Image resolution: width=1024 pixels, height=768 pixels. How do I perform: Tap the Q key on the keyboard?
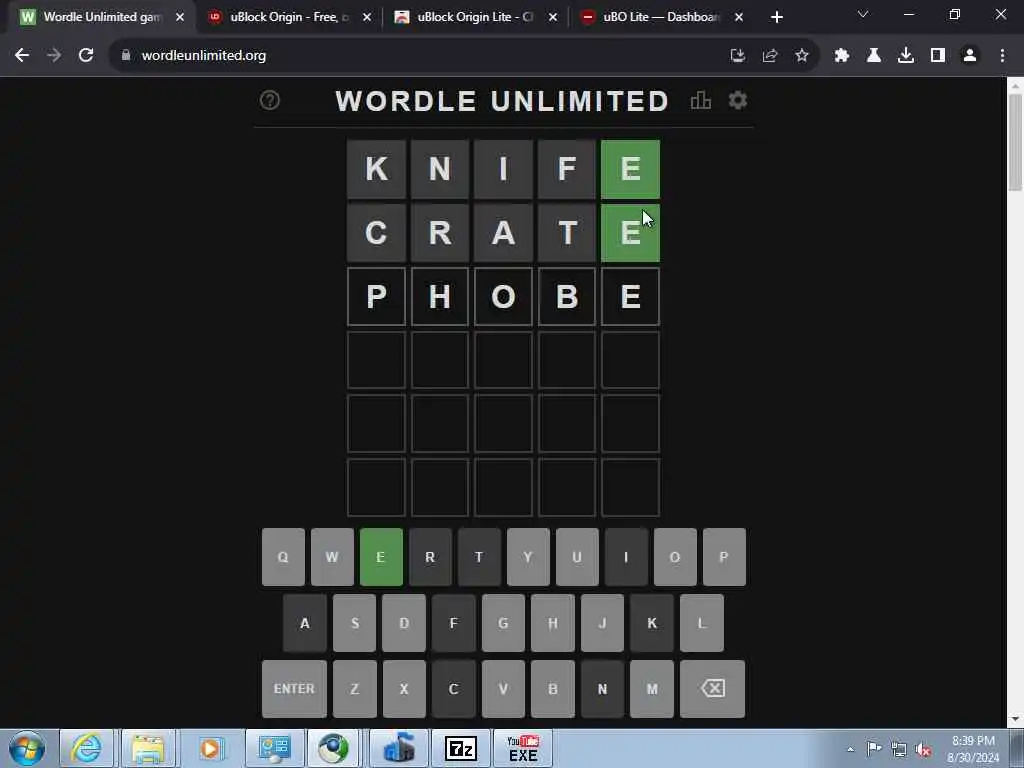[x=283, y=557]
